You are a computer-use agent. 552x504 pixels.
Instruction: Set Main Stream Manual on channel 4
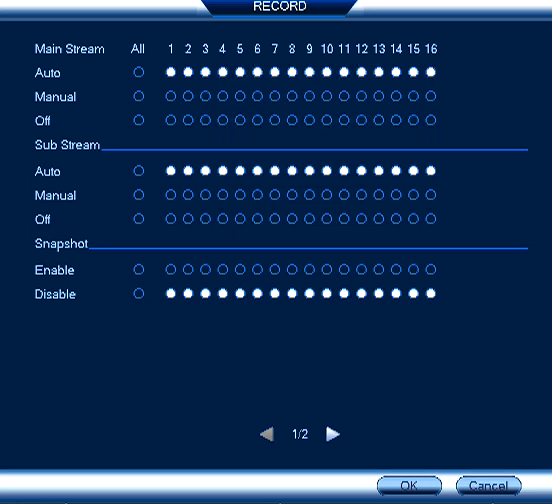[x=222, y=96]
